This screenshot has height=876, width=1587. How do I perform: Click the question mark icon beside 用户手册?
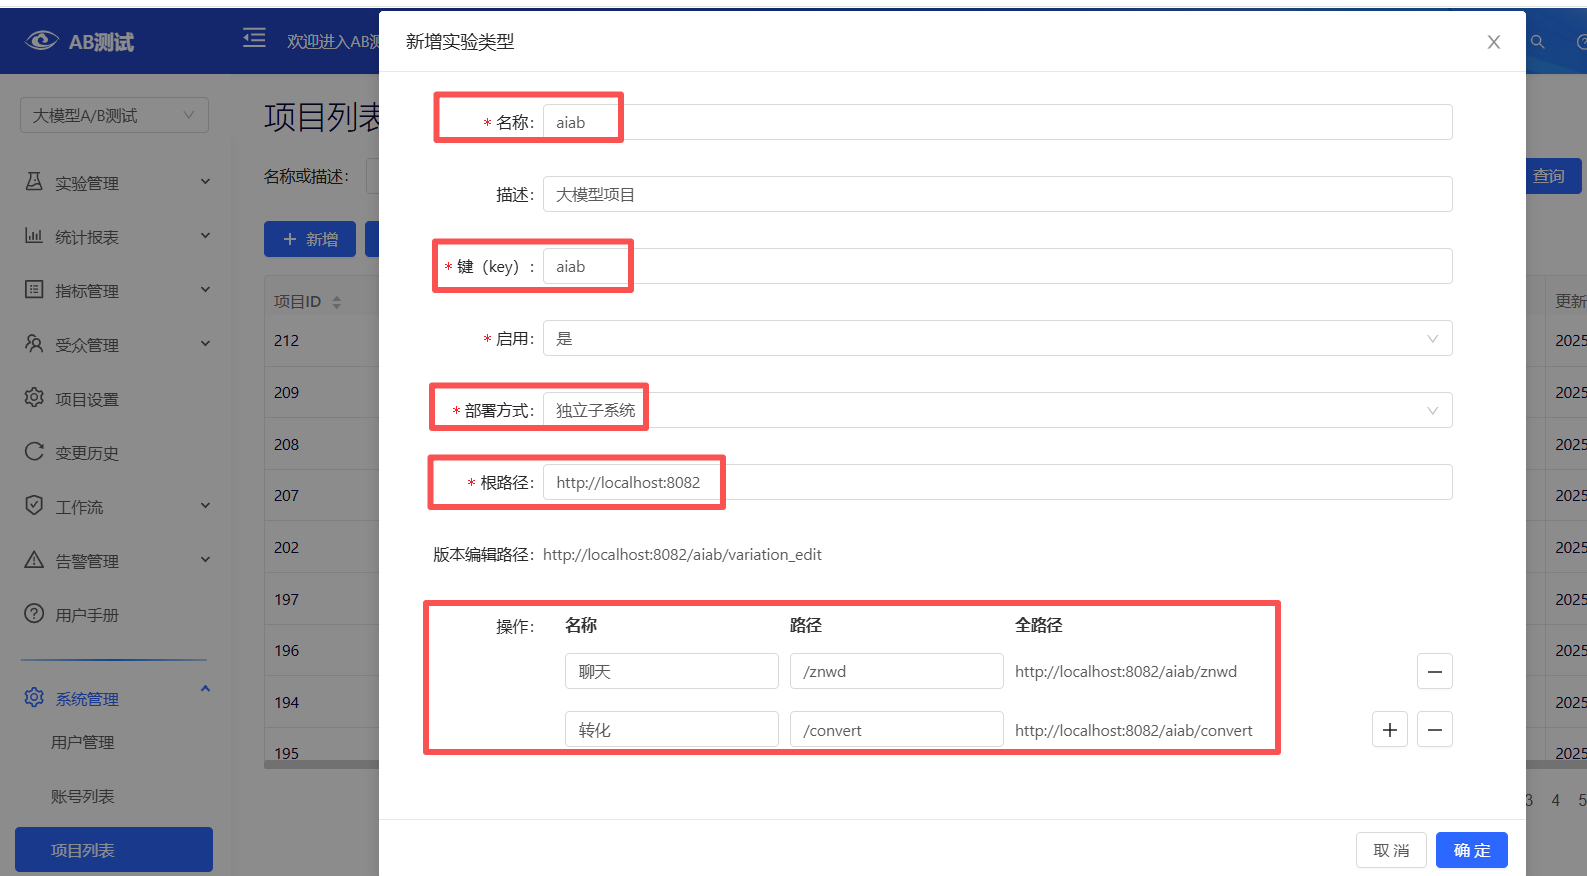[34, 614]
